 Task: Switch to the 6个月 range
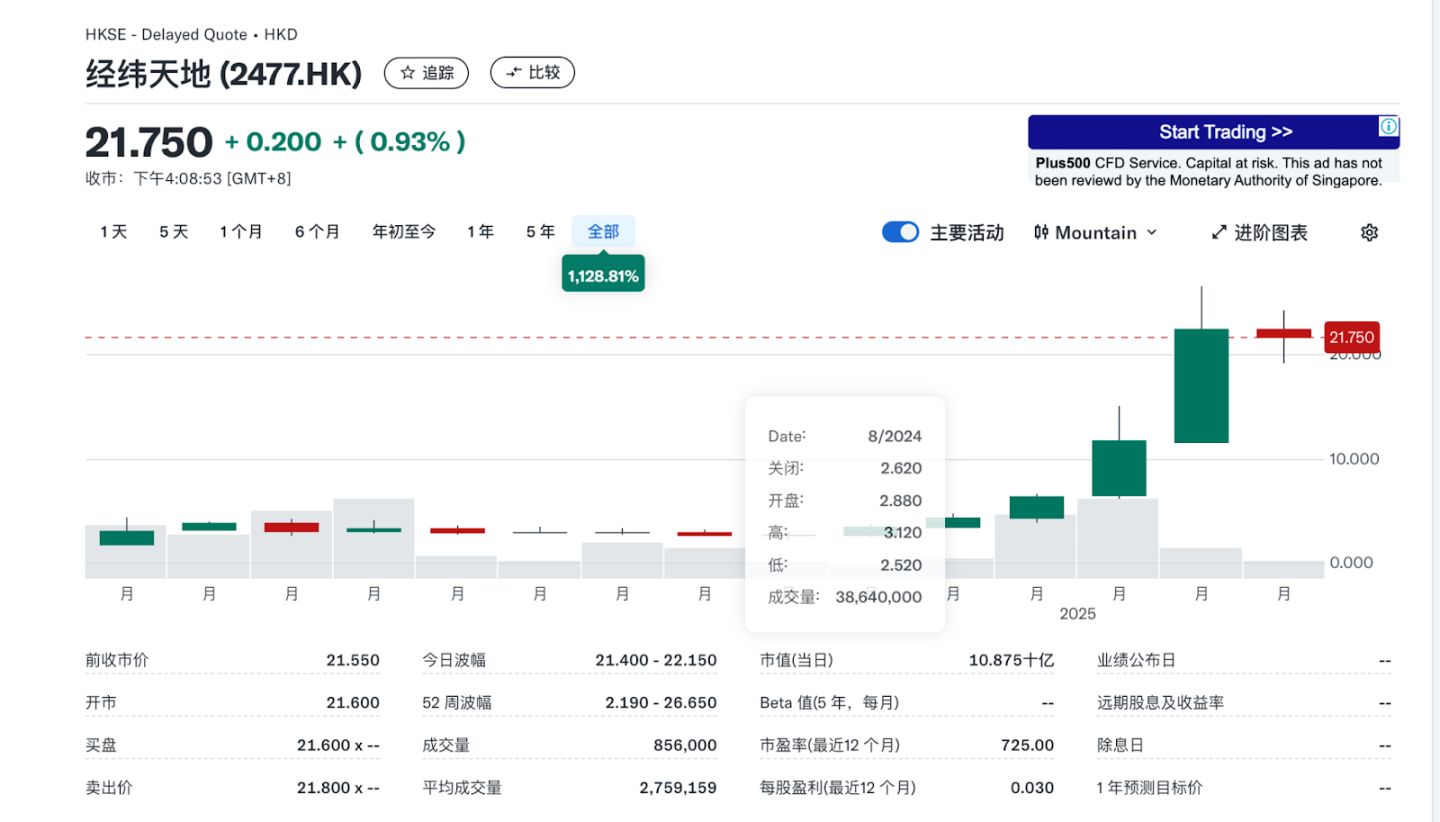317,232
